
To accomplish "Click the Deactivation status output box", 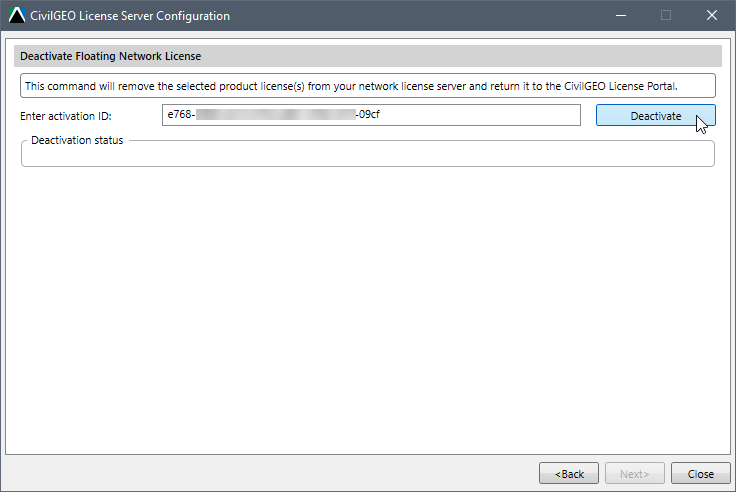I will click(368, 155).
